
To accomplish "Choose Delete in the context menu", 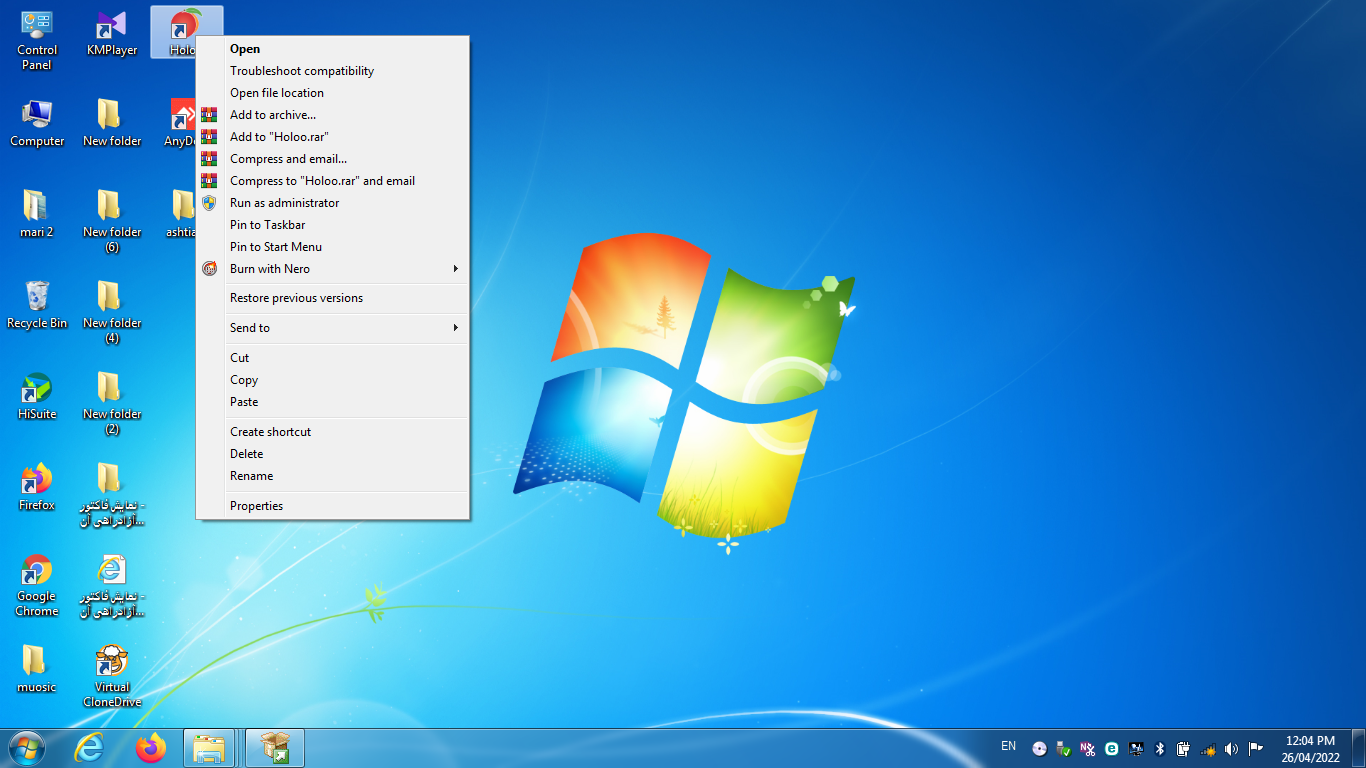I will [x=333, y=454].
